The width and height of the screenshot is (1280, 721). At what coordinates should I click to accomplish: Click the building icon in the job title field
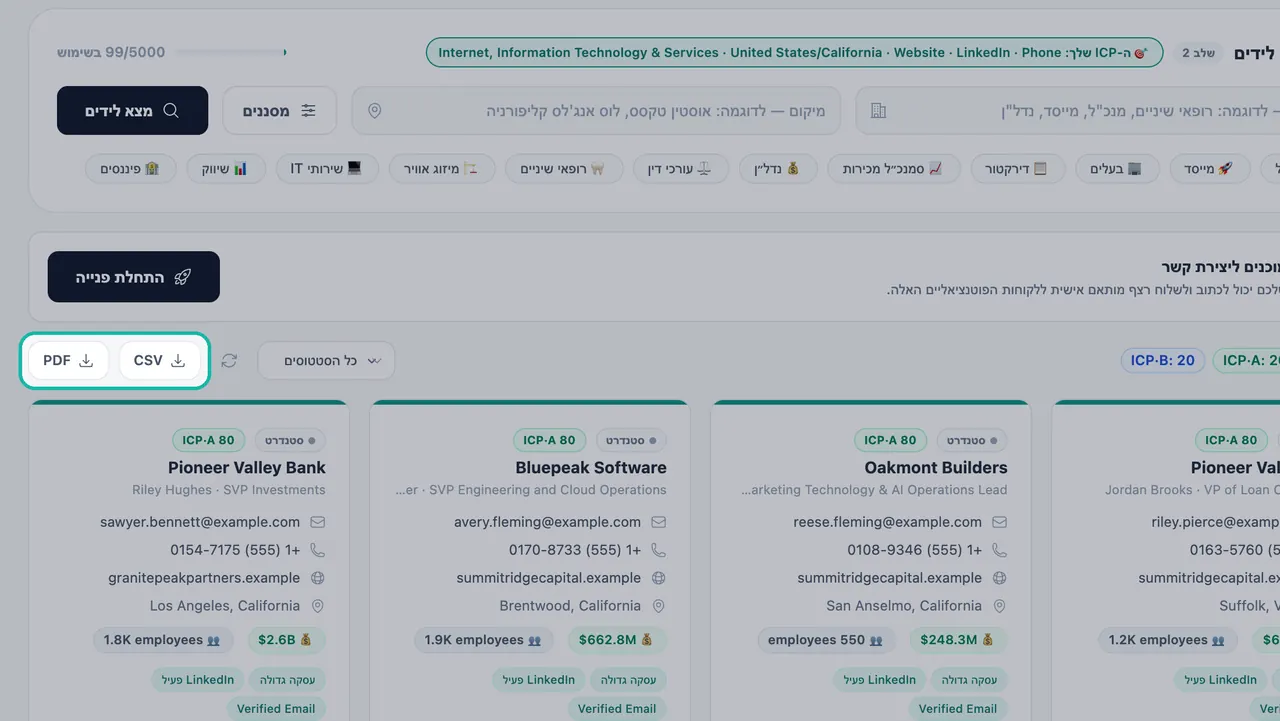point(879,111)
